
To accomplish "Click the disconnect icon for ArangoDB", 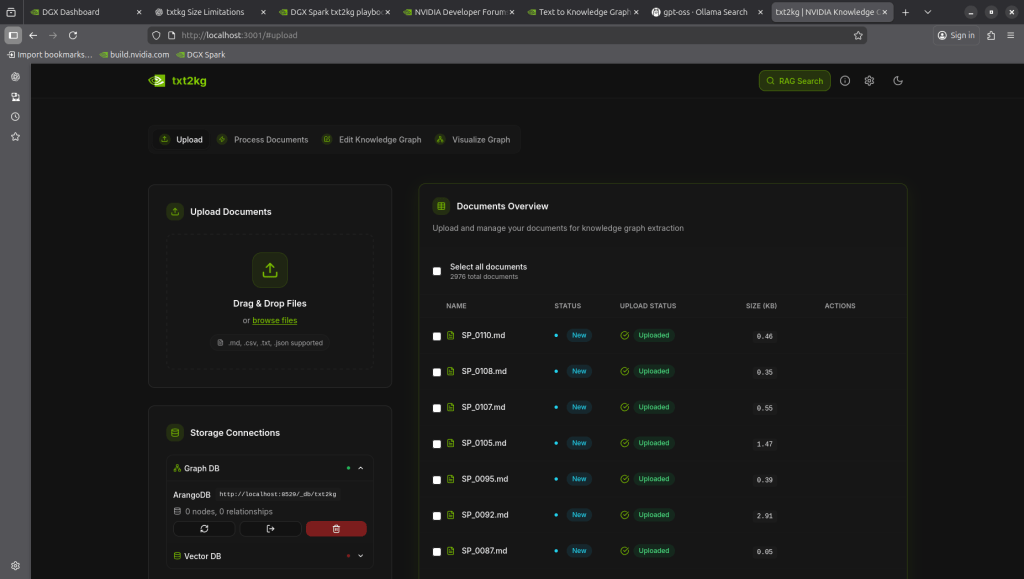I will [270, 529].
